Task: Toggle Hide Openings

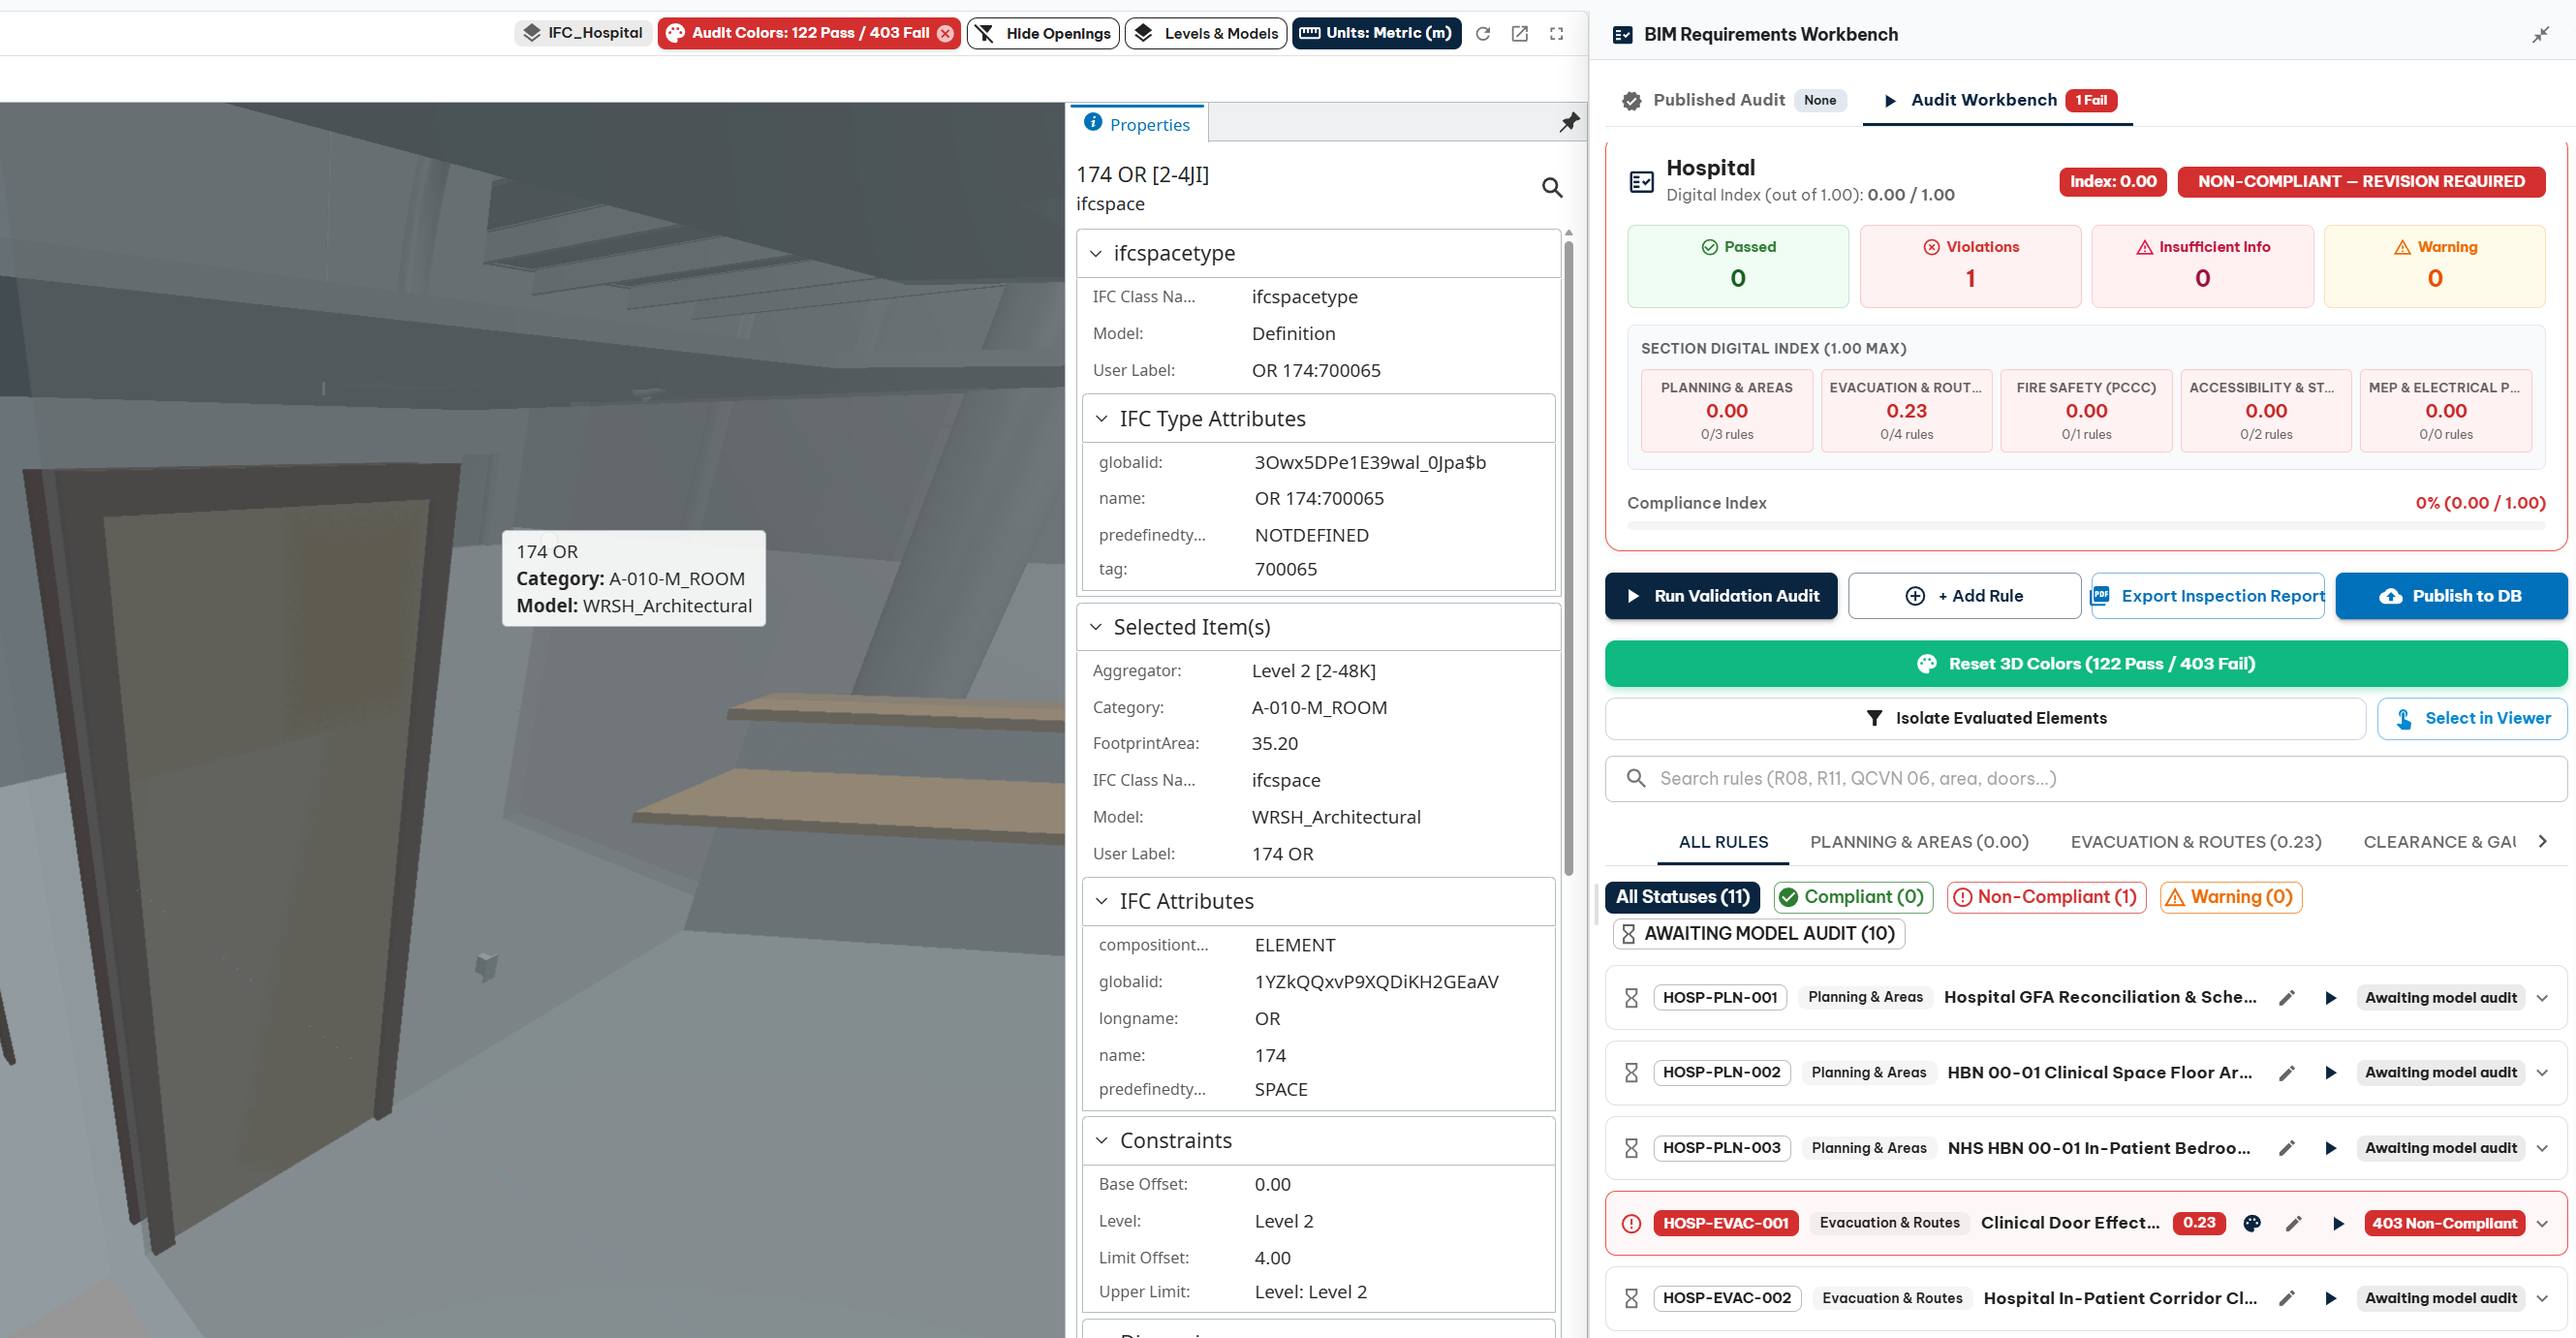Action: coord(1043,33)
